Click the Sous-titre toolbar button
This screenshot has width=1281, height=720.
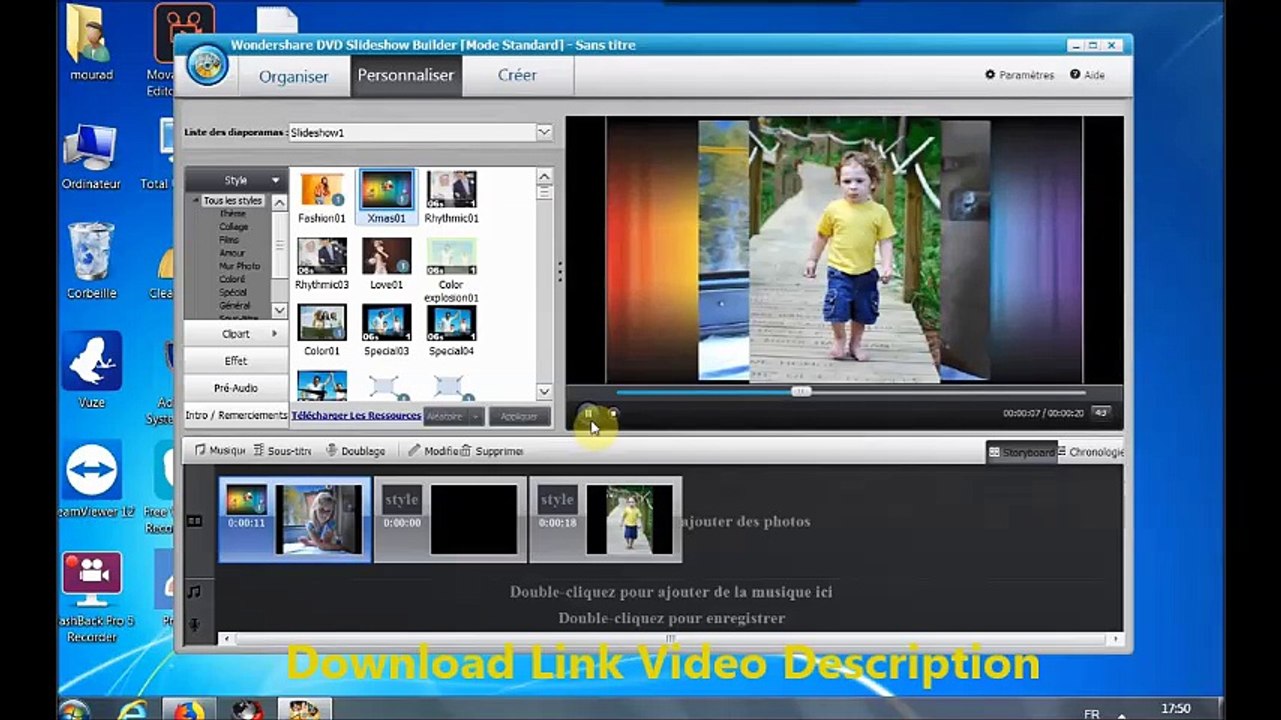282,451
